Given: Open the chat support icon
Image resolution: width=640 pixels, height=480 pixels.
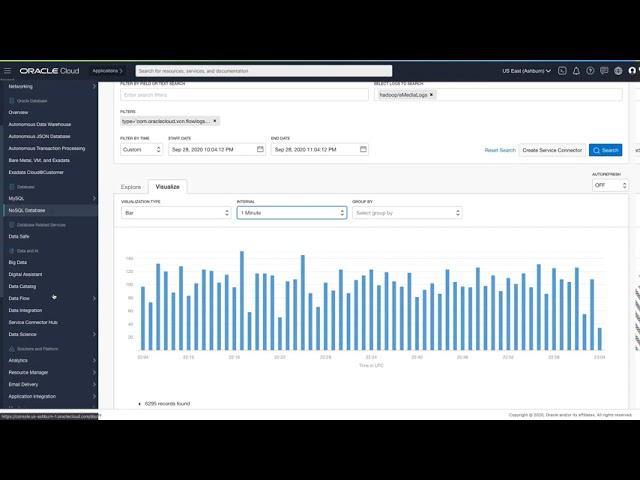Looking at the screenshot, I should pos(604,71).
